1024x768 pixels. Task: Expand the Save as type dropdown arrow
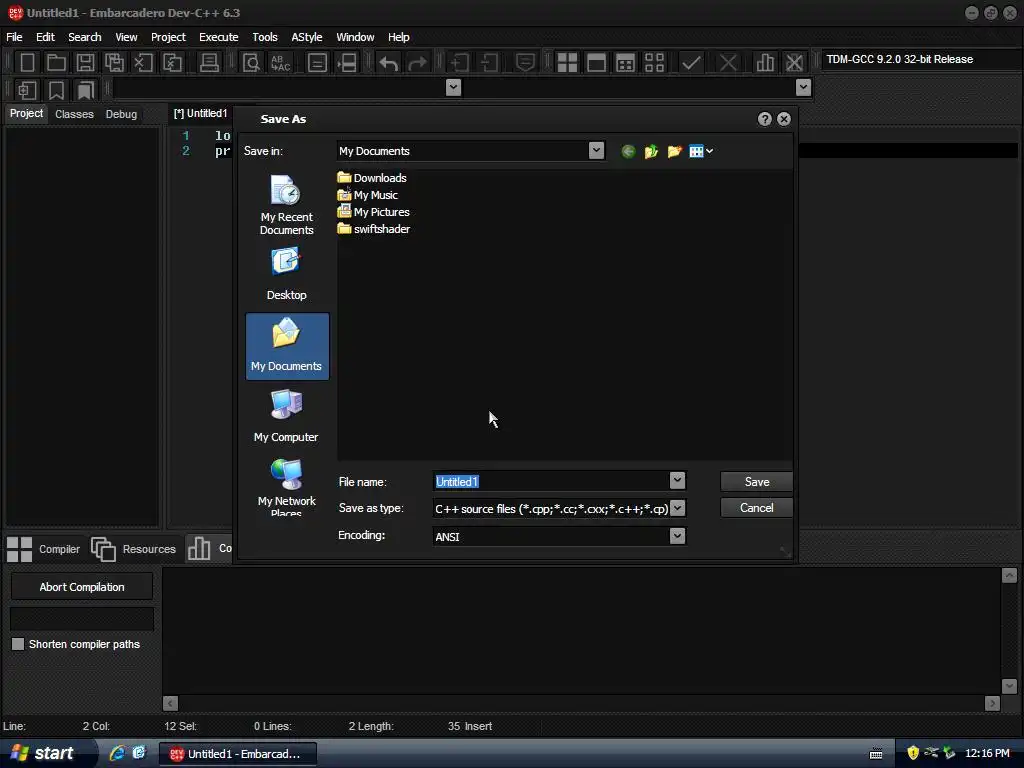point(677,507)
